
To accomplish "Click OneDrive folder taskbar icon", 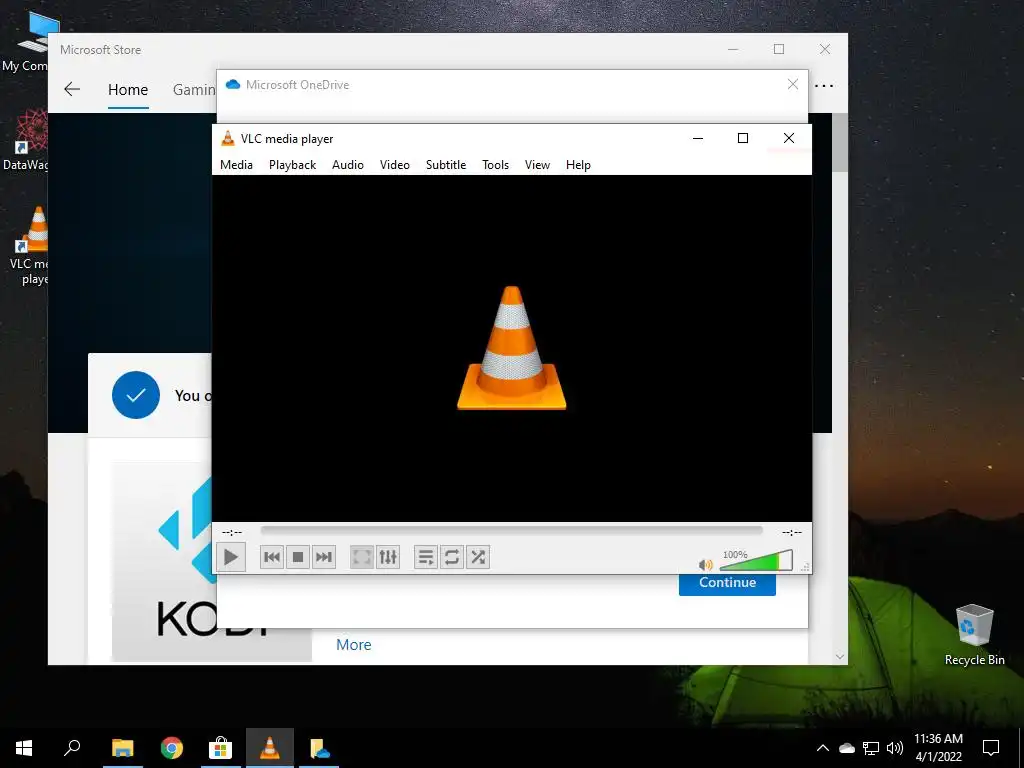I will (319, 748).
